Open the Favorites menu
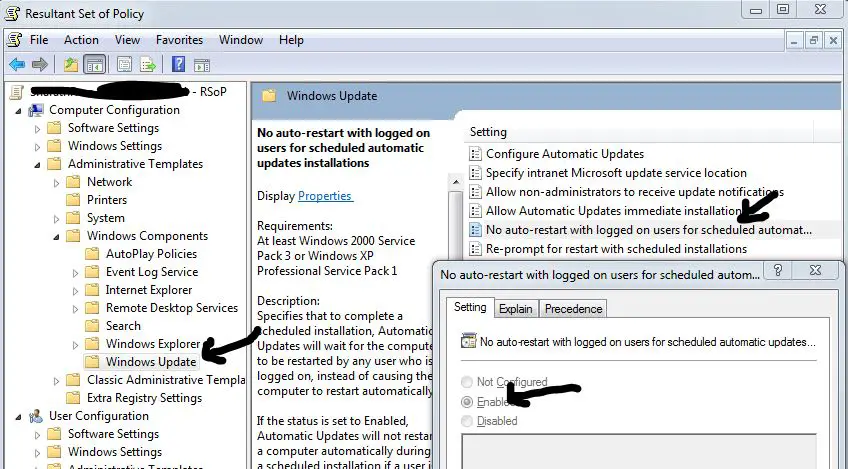 tap(180, 40)
